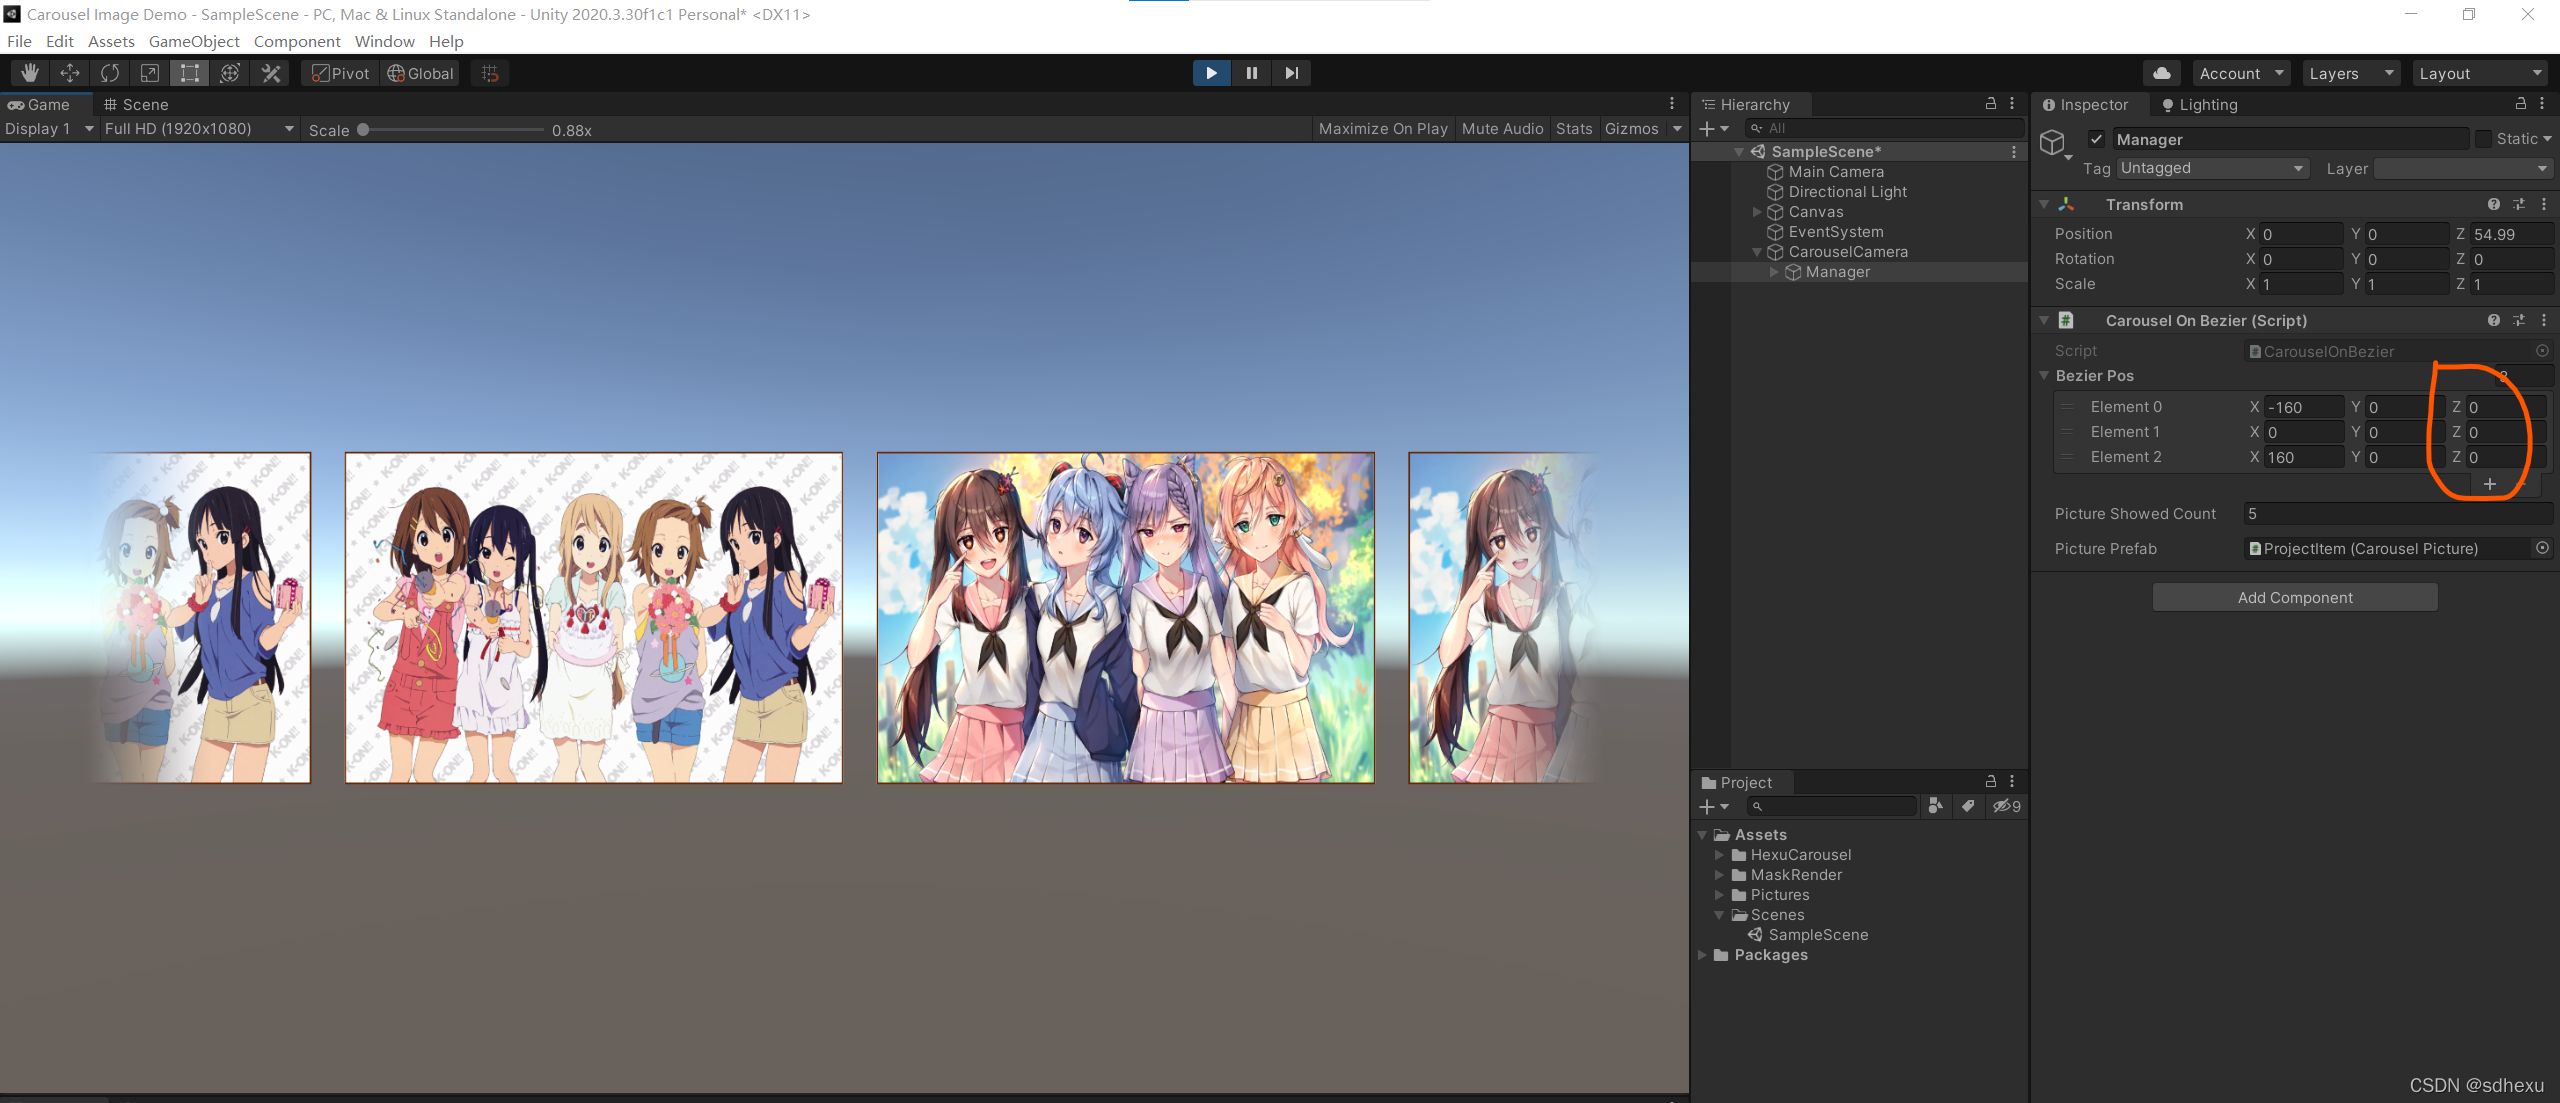Viewport: 2560px width, 1103px height.
Task: Open the Full HD resolution dropdown
Action: (x=198, y=129)
